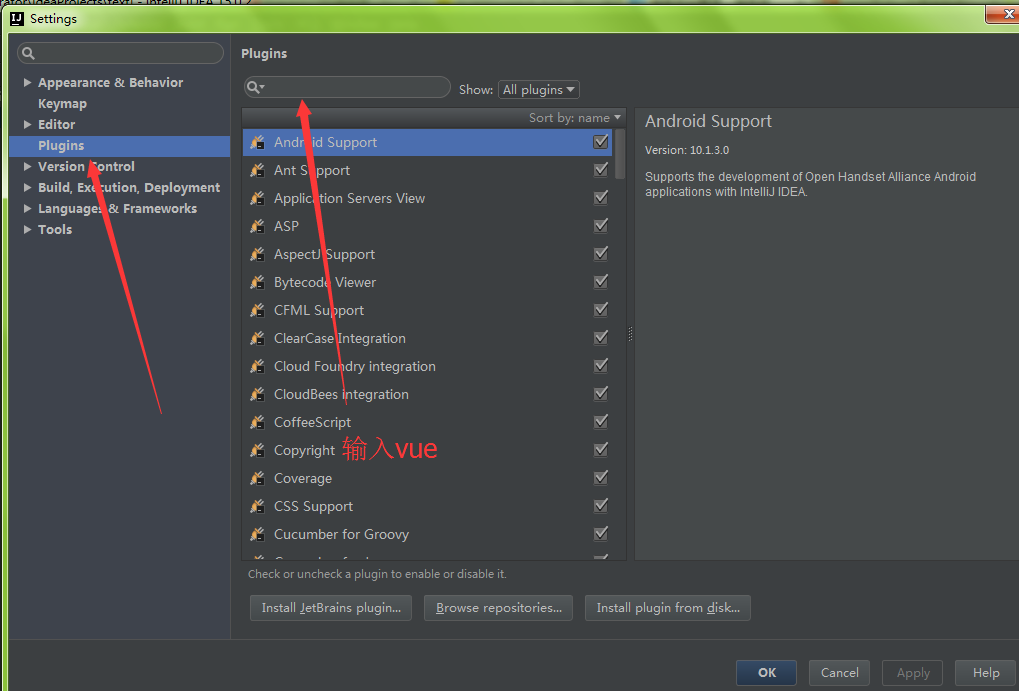This screenshot has height=691, width=1019.
Task: Click the CFML Support plugin icon
Action: coord(257,310)
